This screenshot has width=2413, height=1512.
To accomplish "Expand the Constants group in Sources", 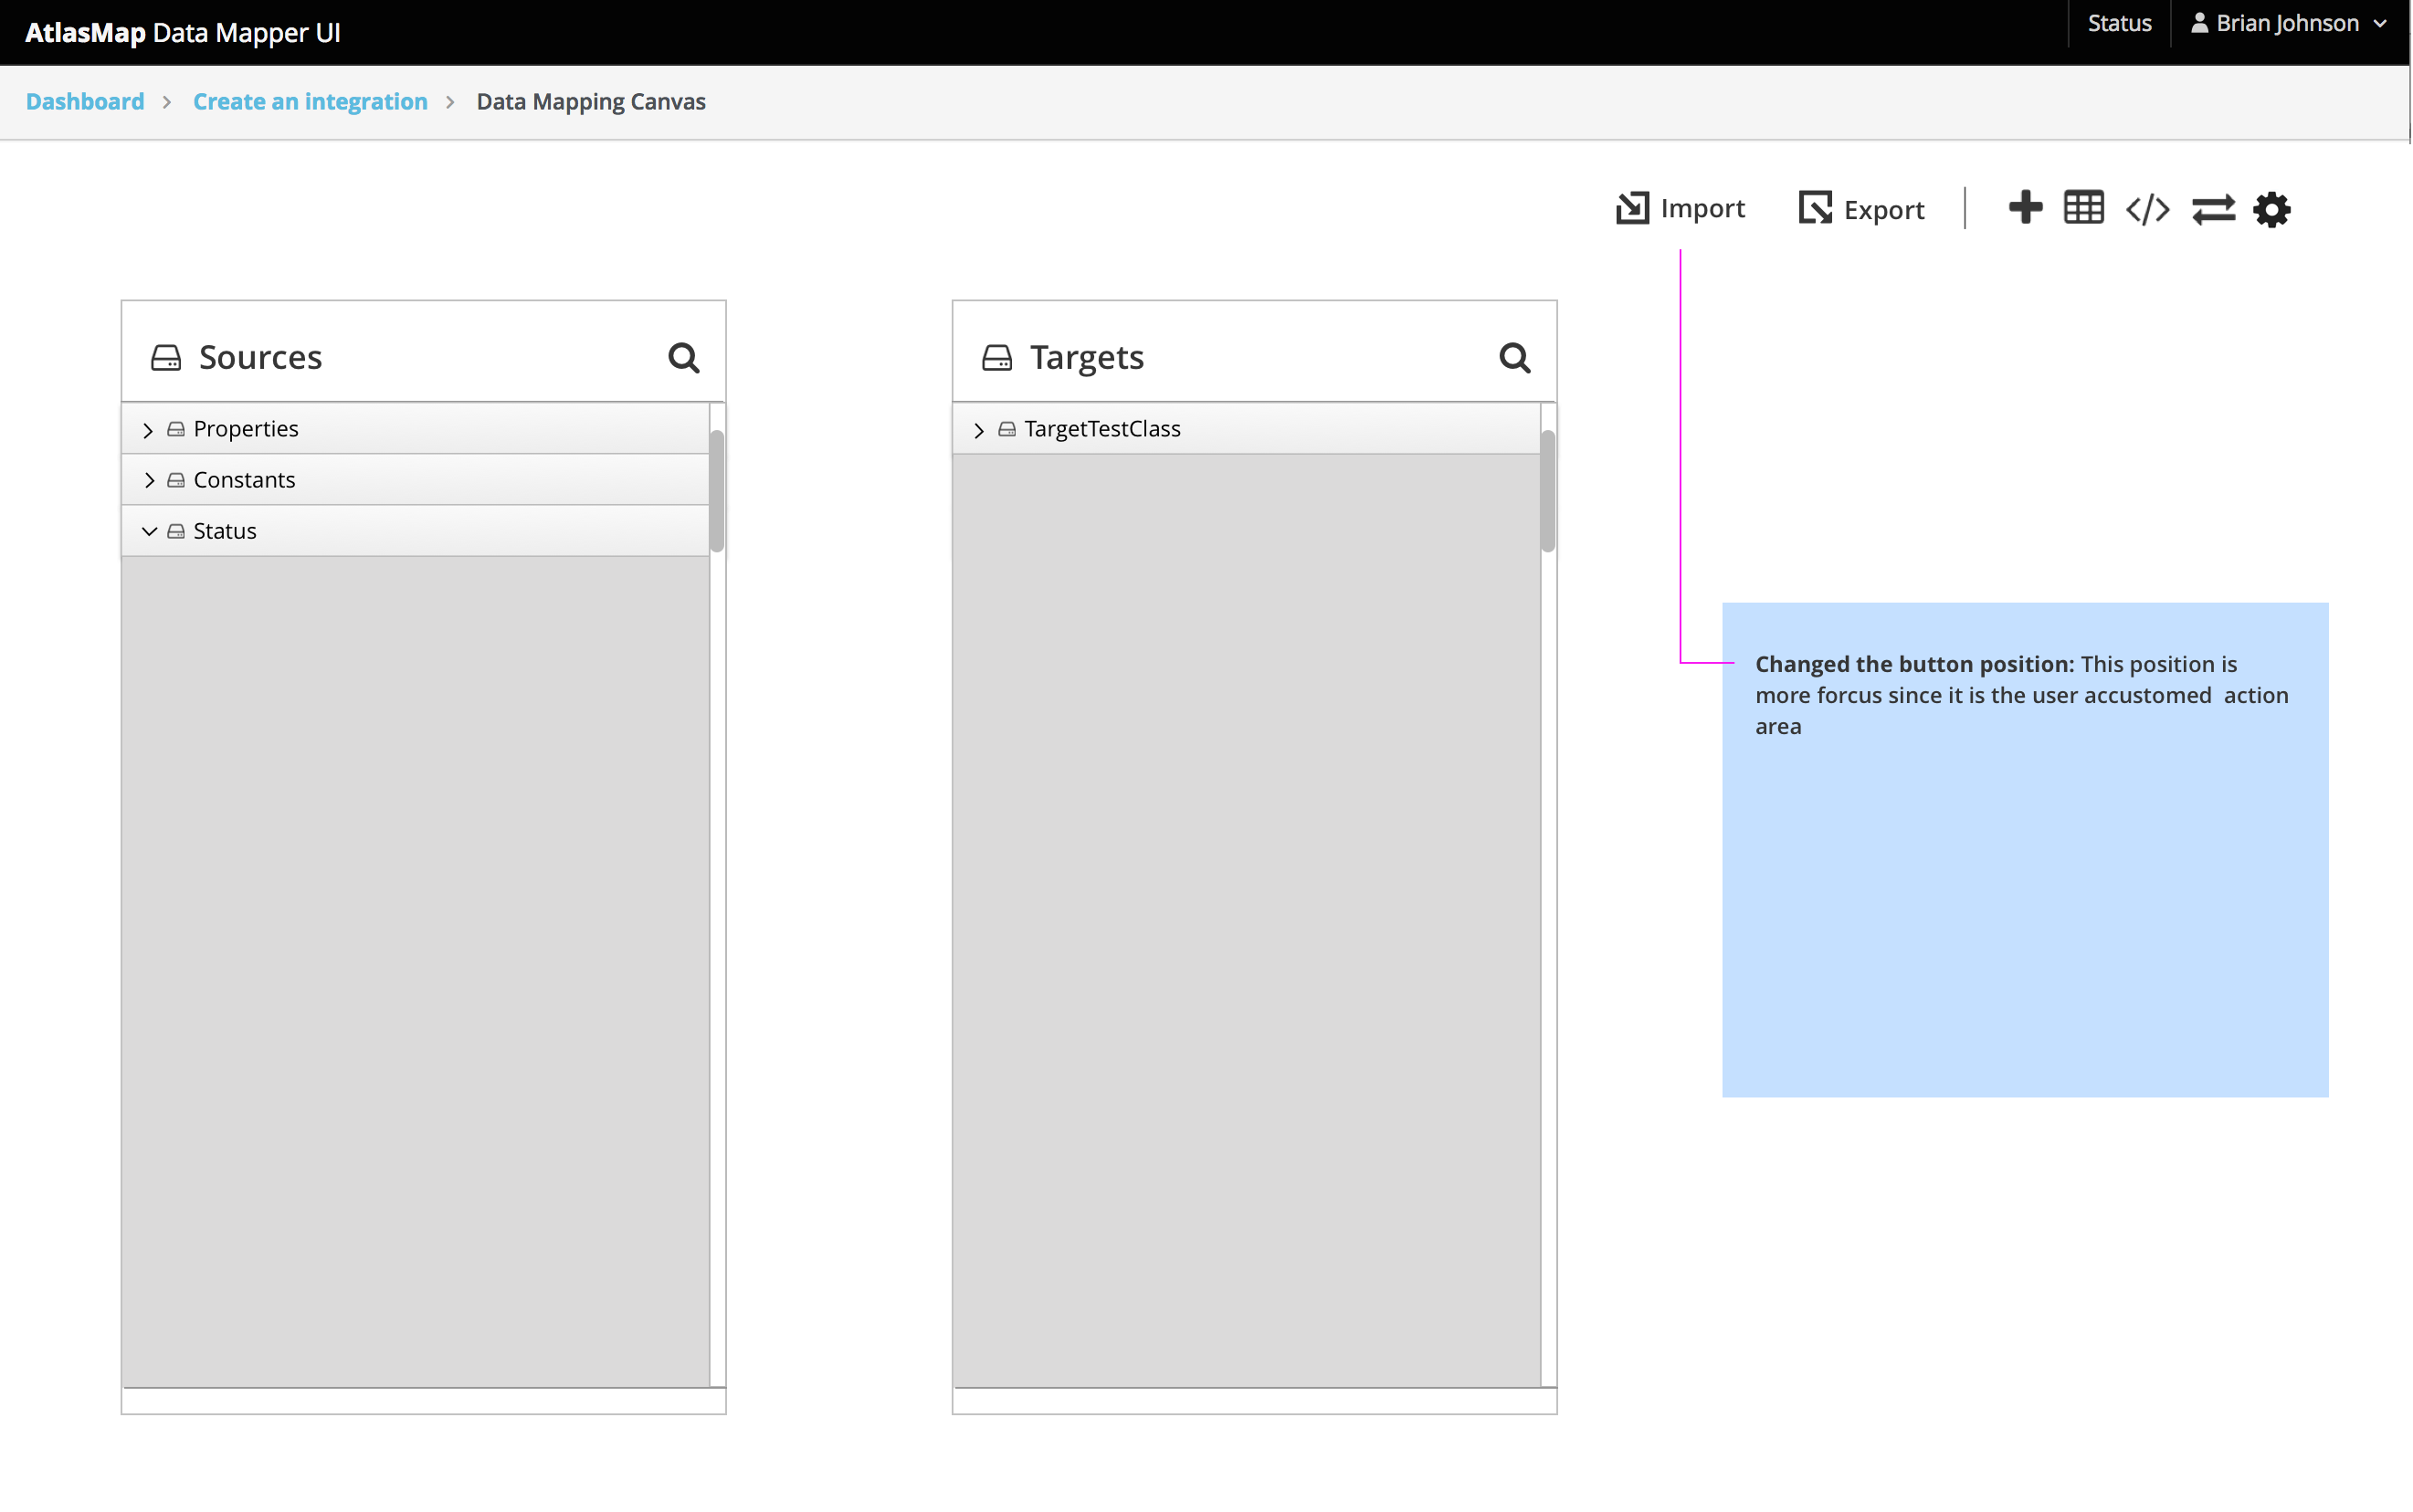I will click(x=150, y=479).
